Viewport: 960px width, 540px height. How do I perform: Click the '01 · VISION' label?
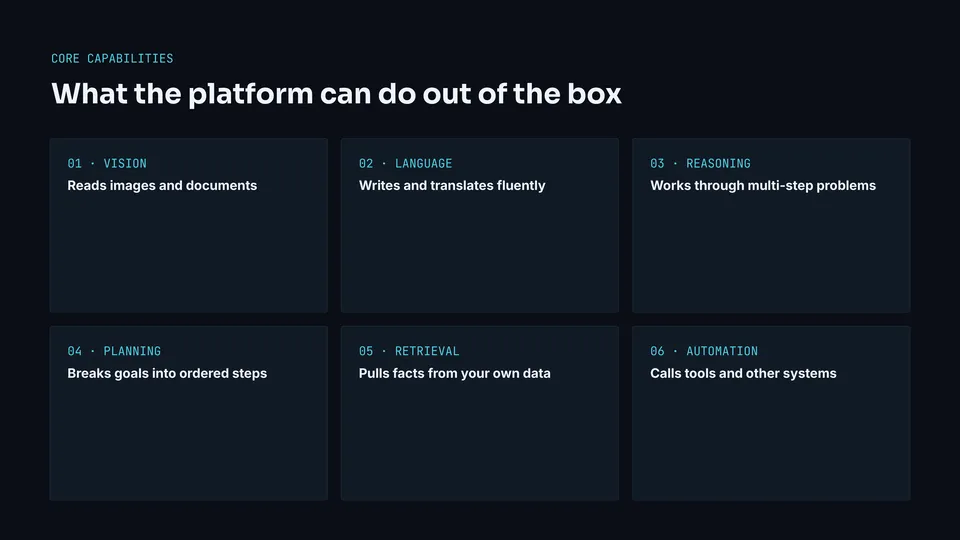point(107,163)
